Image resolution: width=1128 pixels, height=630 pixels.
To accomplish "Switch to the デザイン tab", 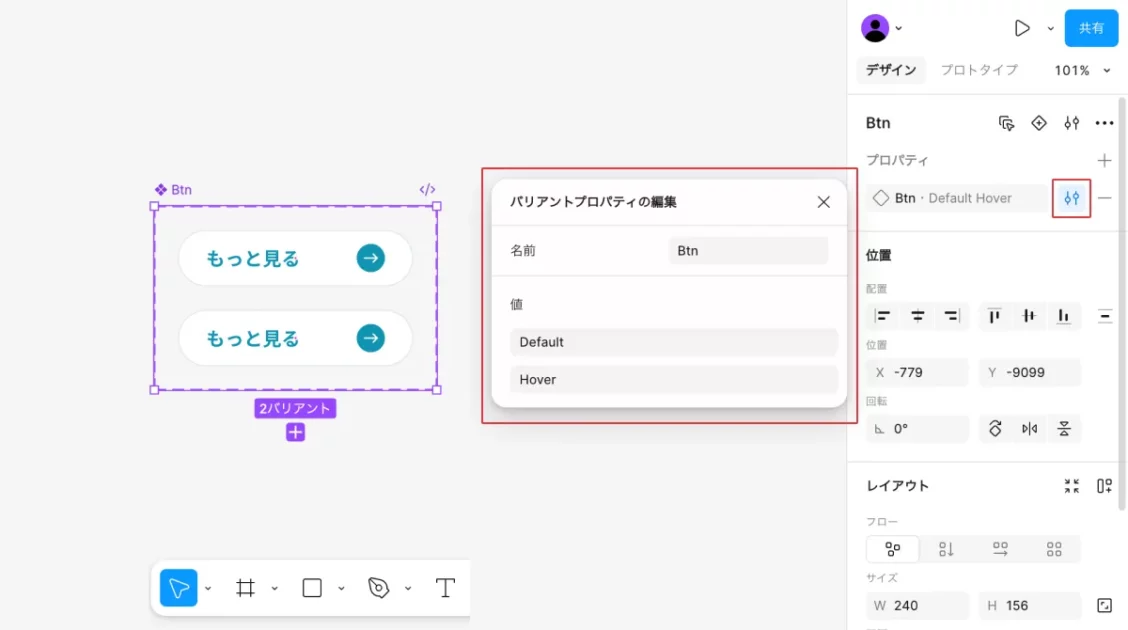I will tap(891, 70).
